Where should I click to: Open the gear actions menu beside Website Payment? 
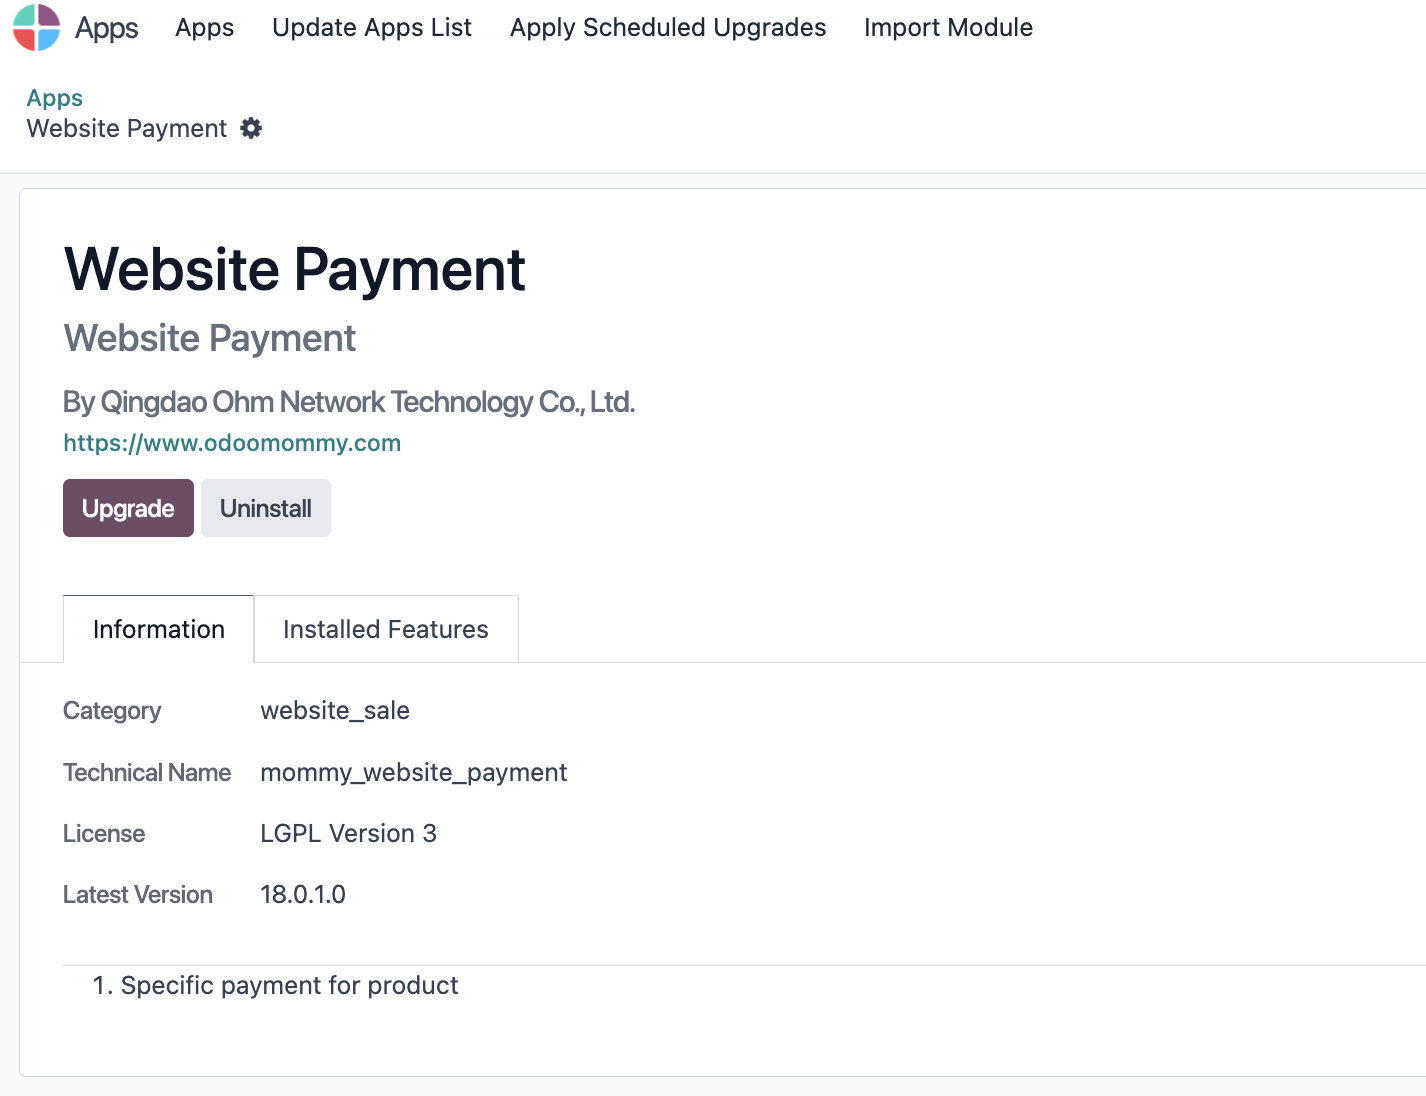pos(251,128)
